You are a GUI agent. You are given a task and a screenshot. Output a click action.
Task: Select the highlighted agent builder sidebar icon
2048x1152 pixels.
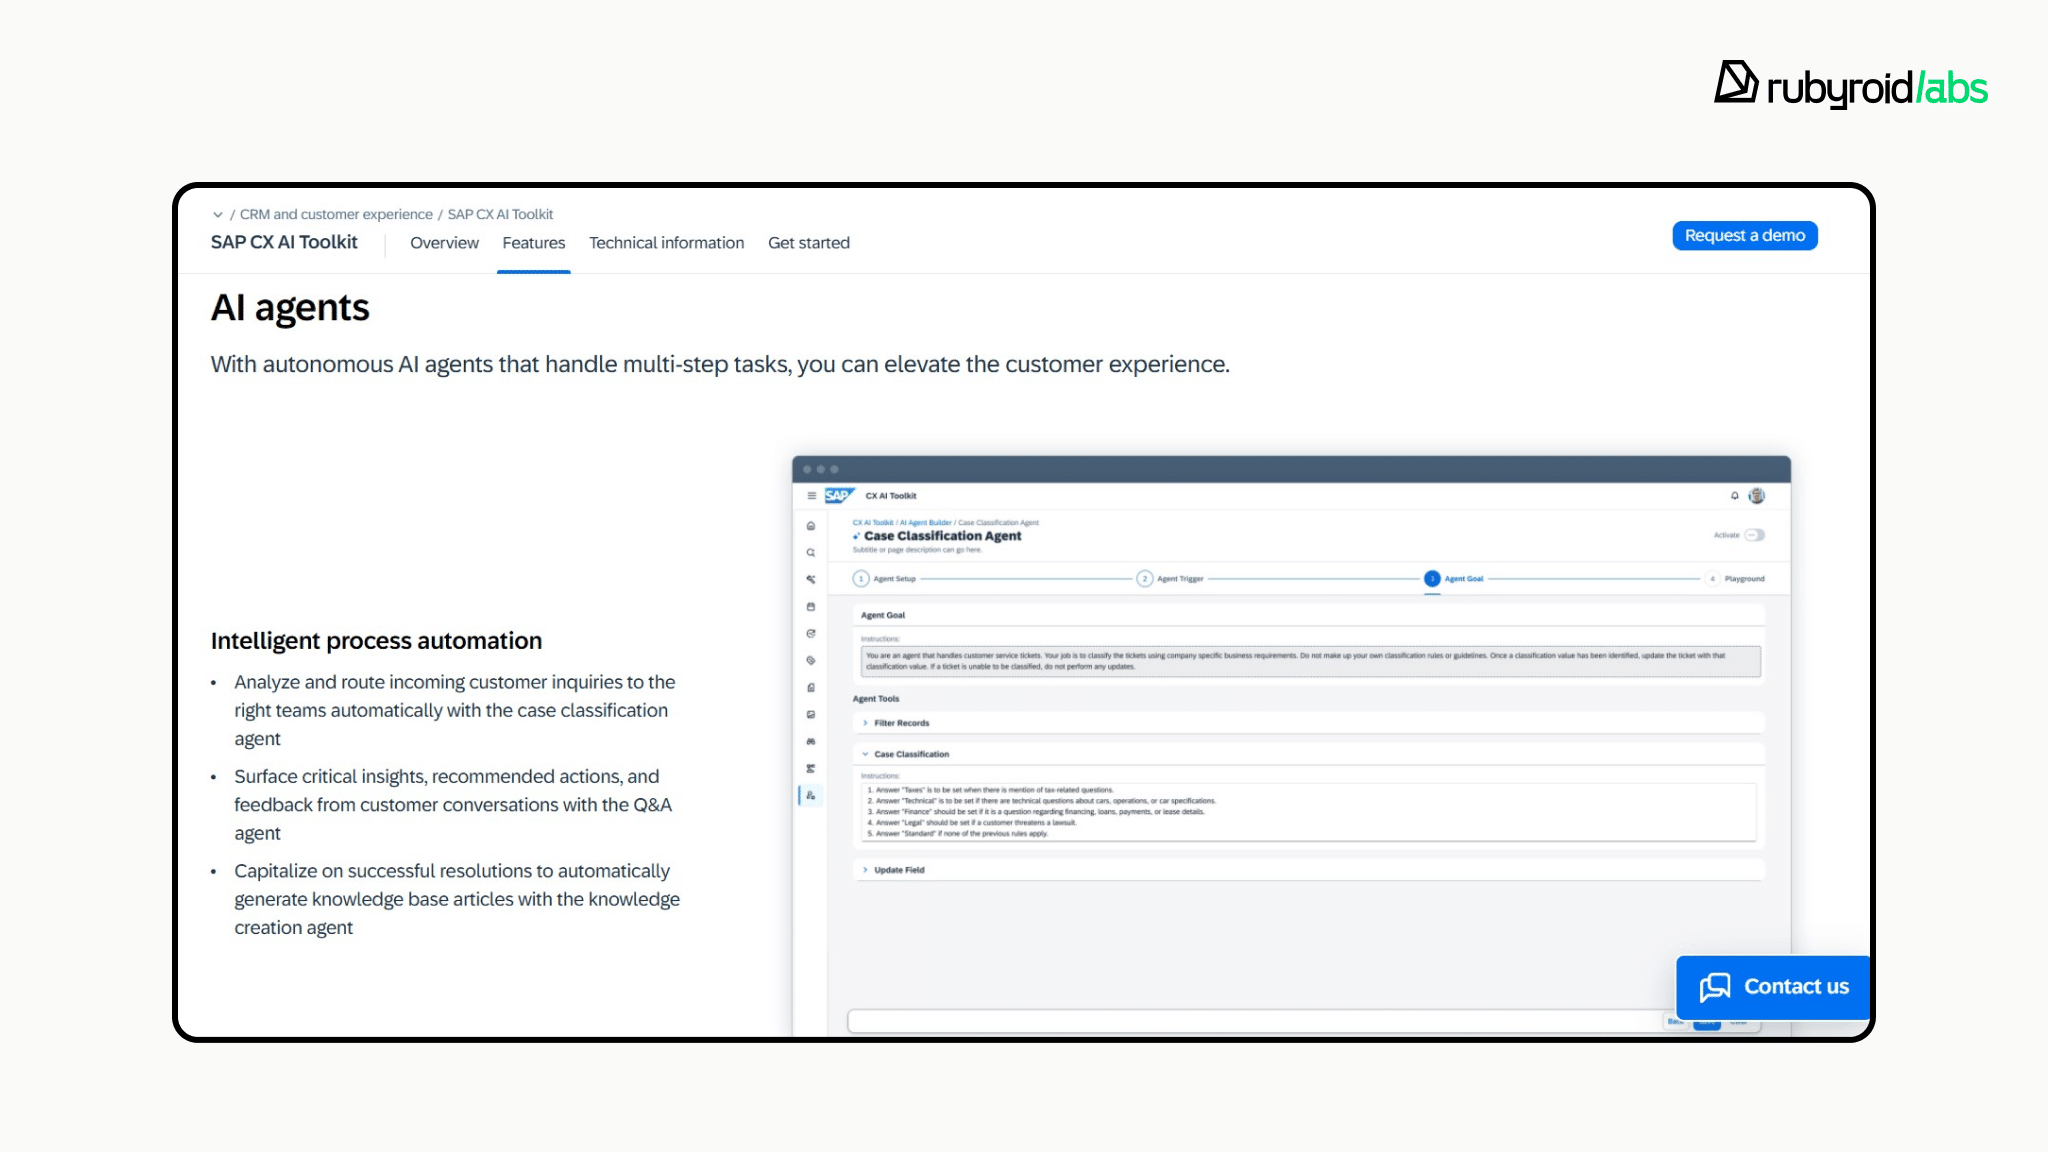[811, 796]
